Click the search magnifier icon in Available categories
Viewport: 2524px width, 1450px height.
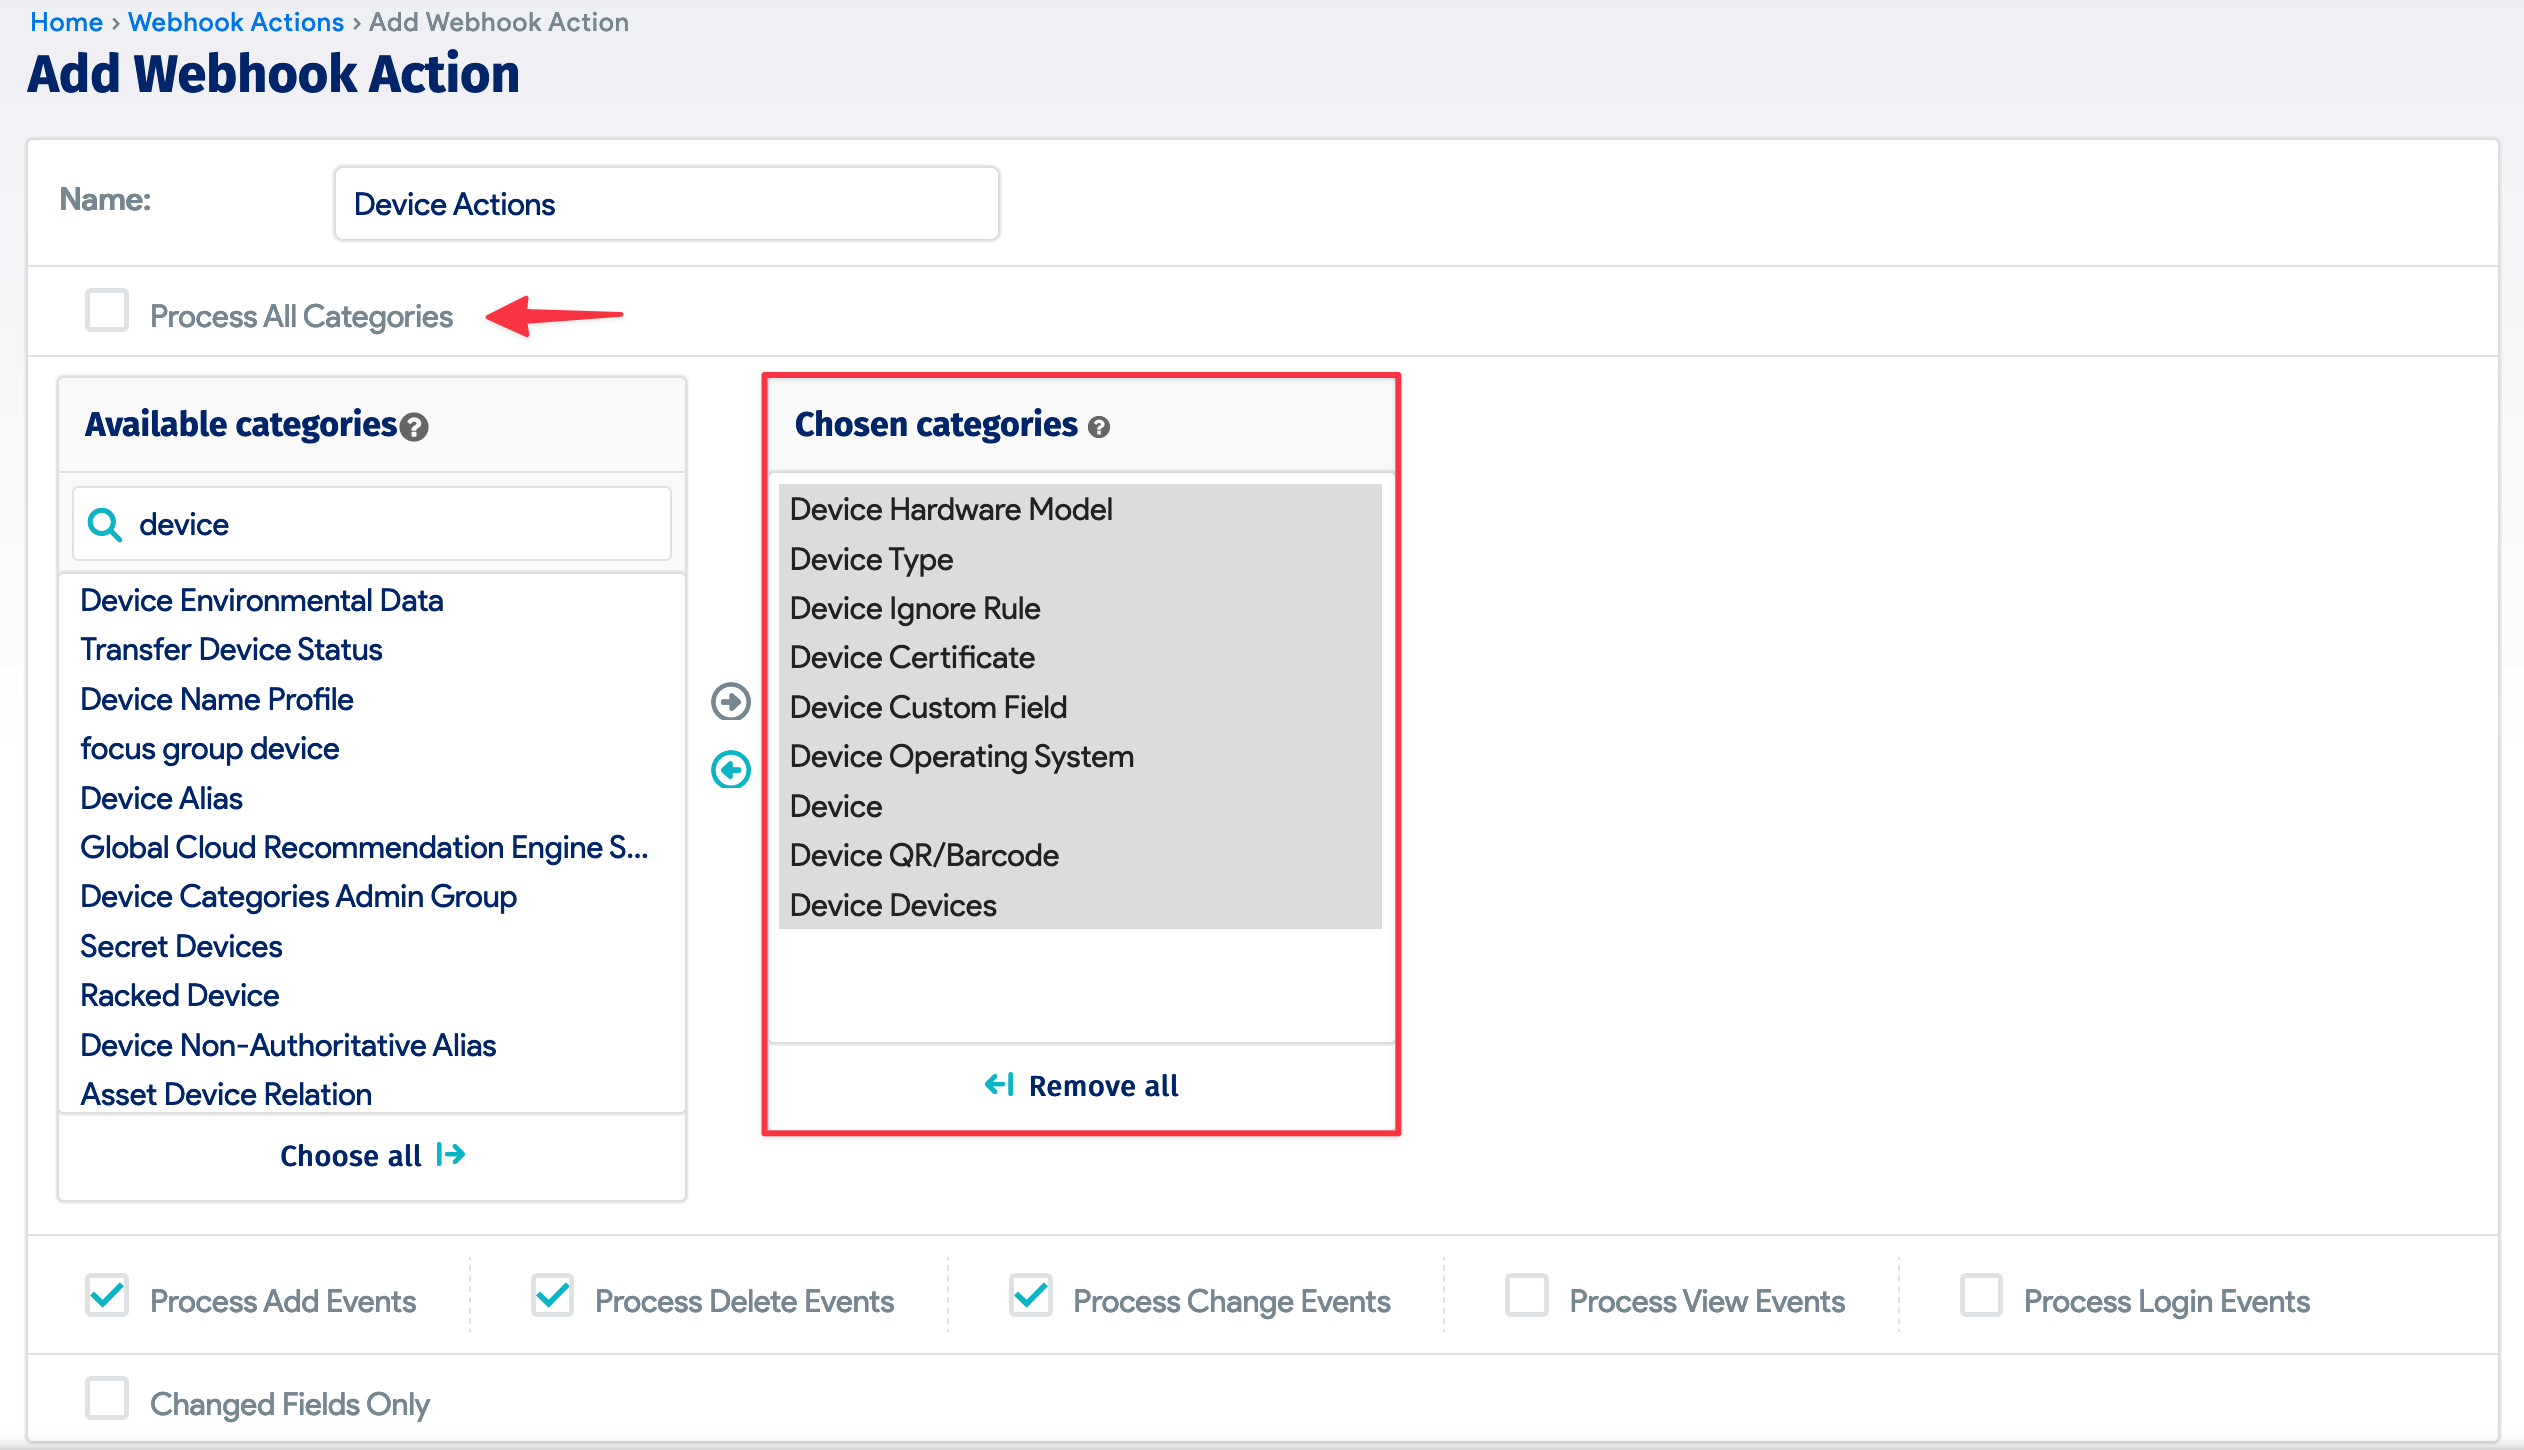pyautogui.click(x=104, y=523)
